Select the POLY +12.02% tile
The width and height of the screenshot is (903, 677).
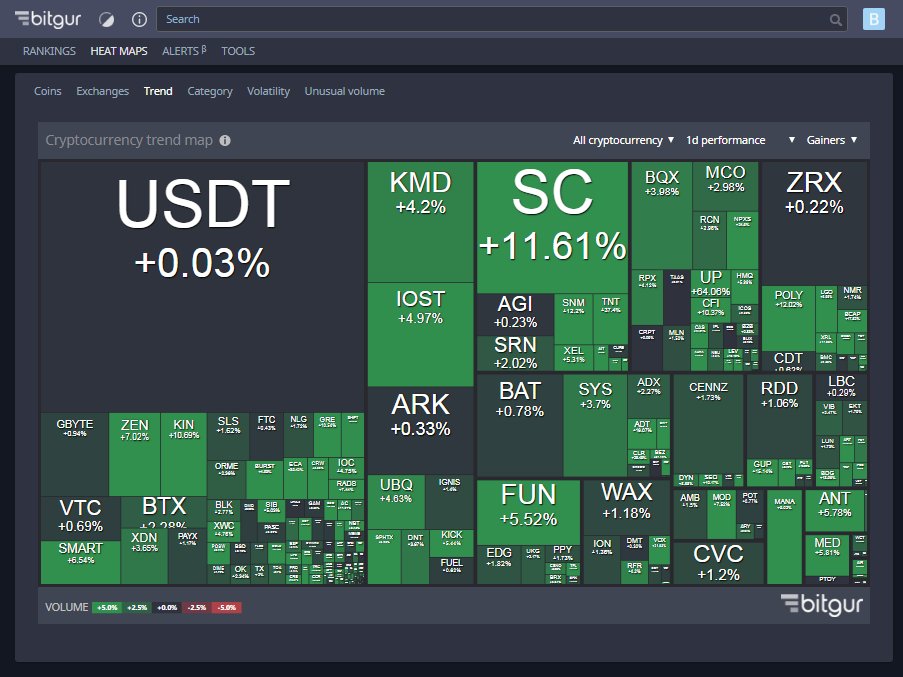tap(788, 318)
